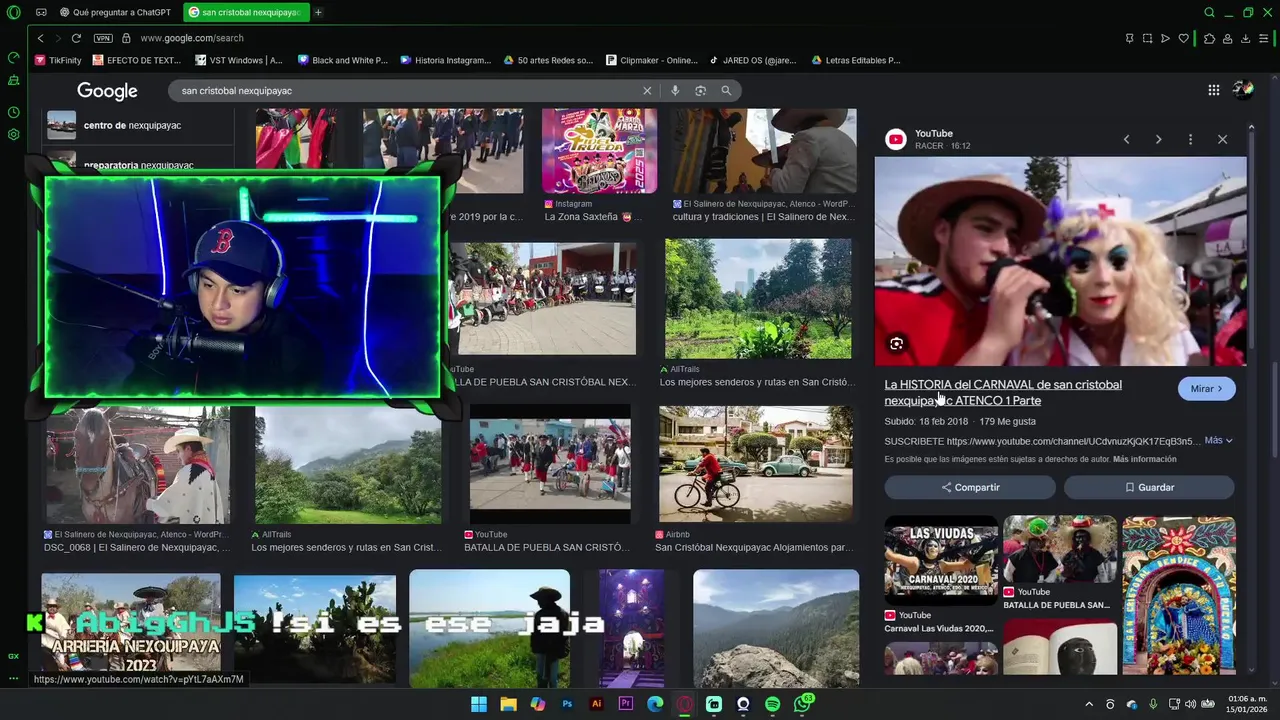
Task: Select the 'san cristobal nexquipayac' tab
Action: tap(246, 12)
